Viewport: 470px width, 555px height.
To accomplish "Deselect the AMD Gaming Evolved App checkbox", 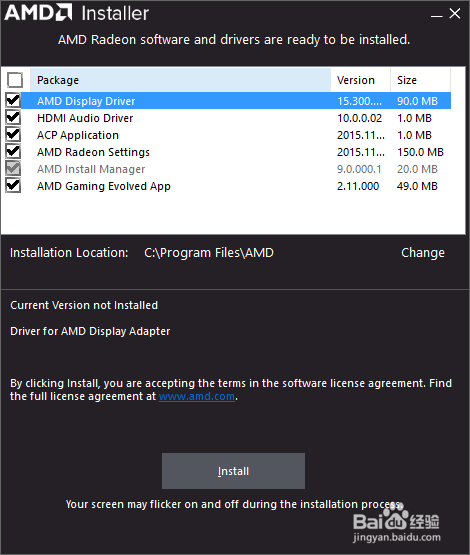I will [x=13, y=185].
